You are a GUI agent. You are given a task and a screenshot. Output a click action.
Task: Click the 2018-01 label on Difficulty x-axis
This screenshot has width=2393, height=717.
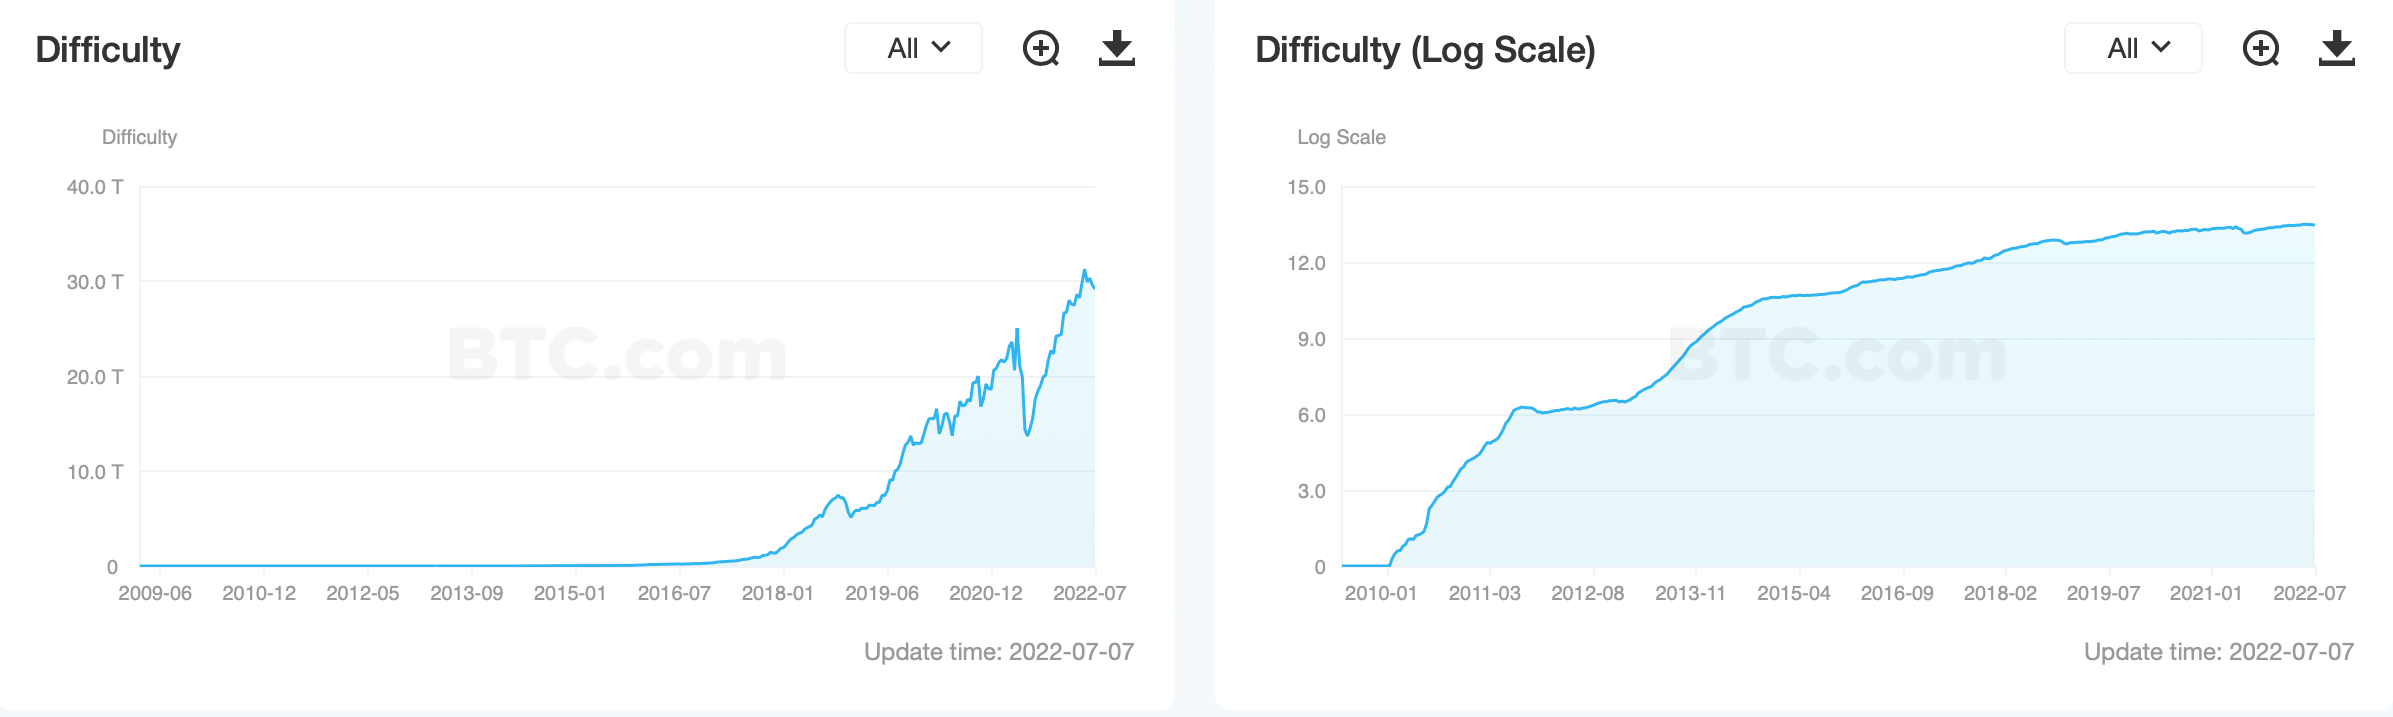pyautogui.click(x=777, y=593)
